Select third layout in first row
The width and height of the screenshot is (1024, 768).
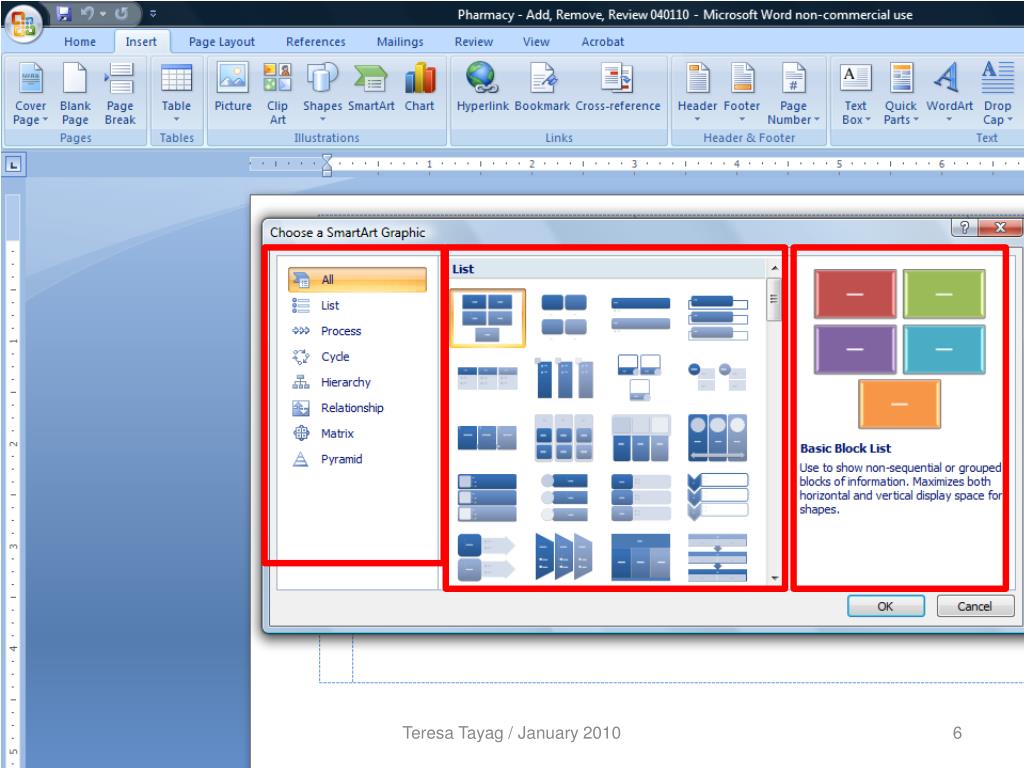pos(640,314)
